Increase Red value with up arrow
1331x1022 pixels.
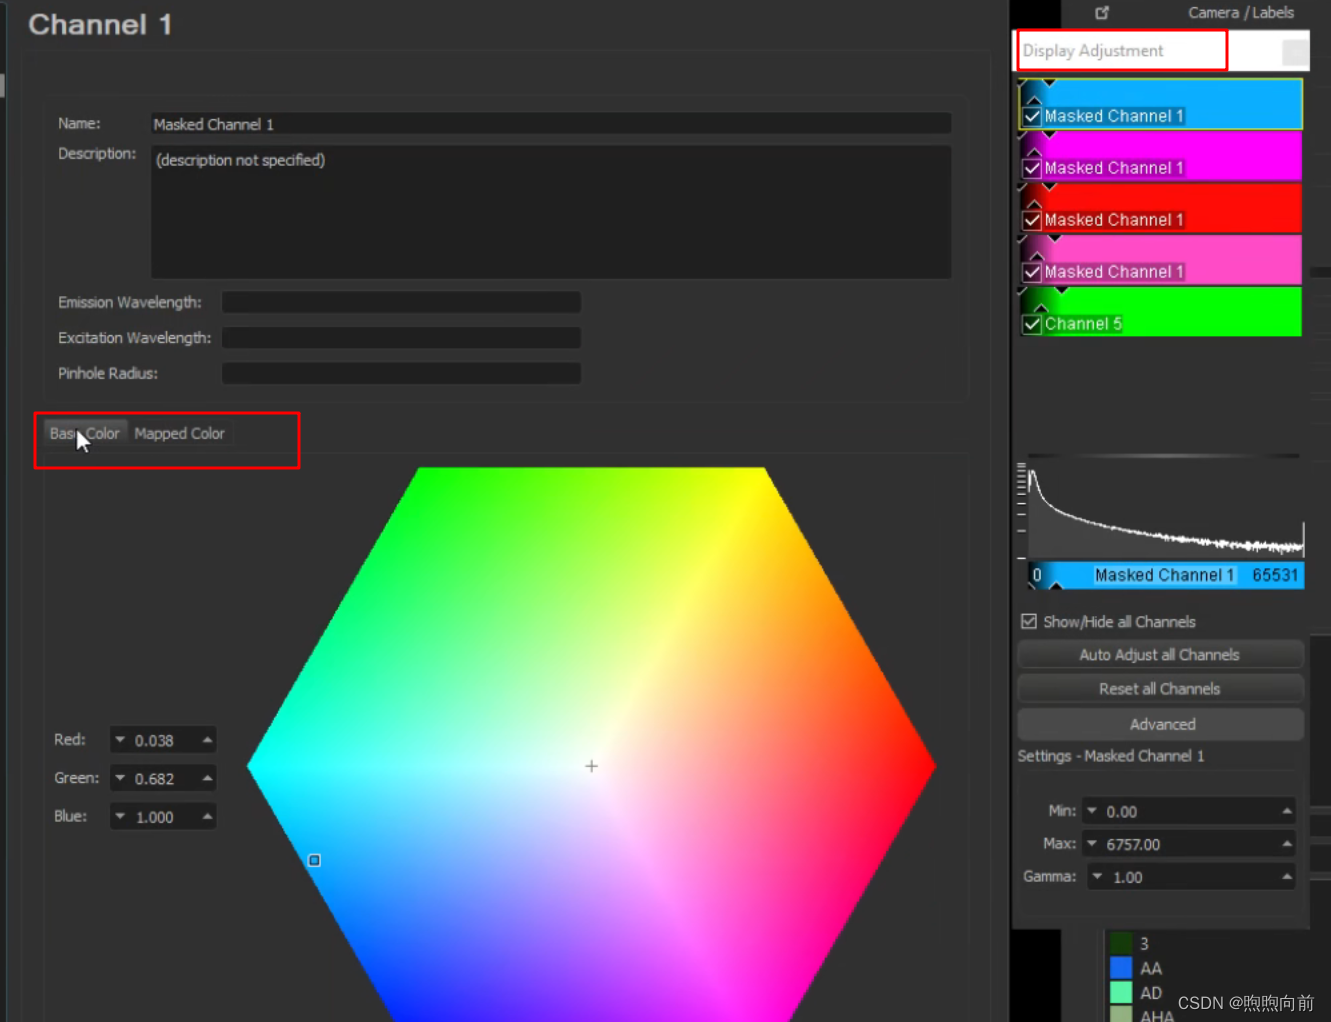pos(207,740)
